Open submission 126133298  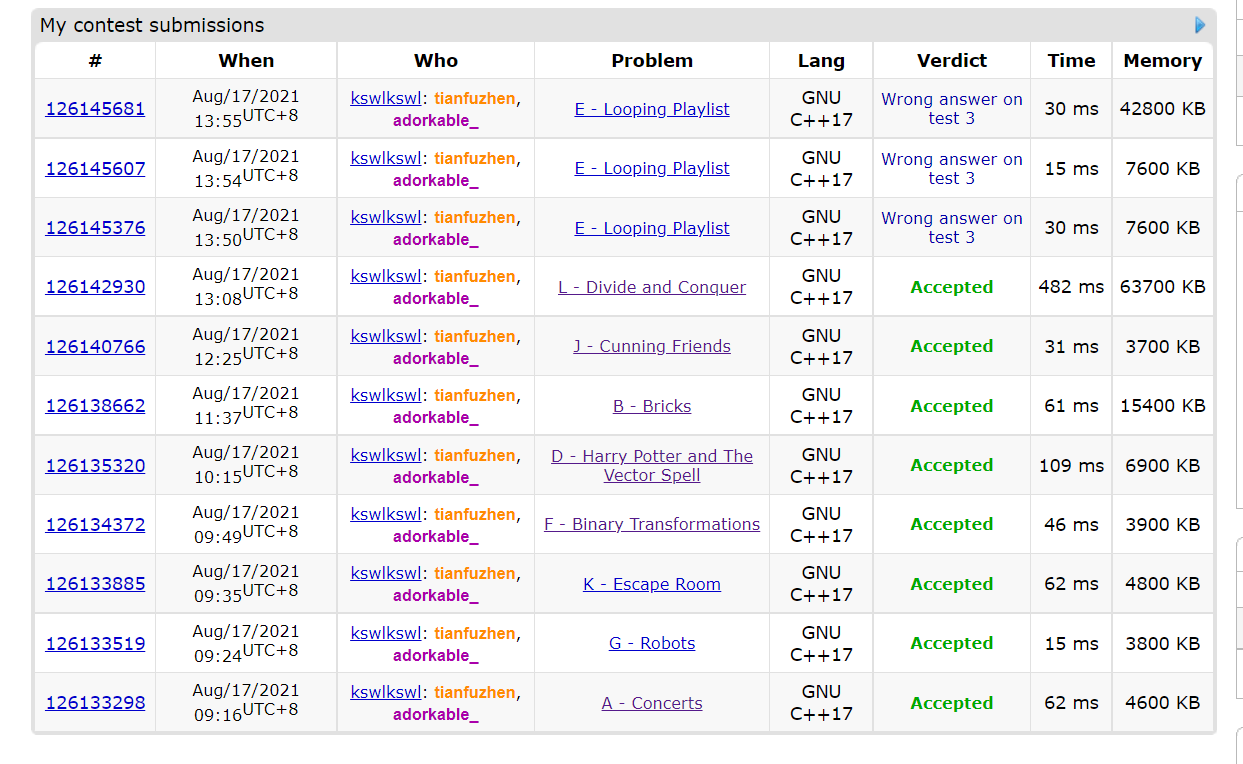tap(95, 703)
